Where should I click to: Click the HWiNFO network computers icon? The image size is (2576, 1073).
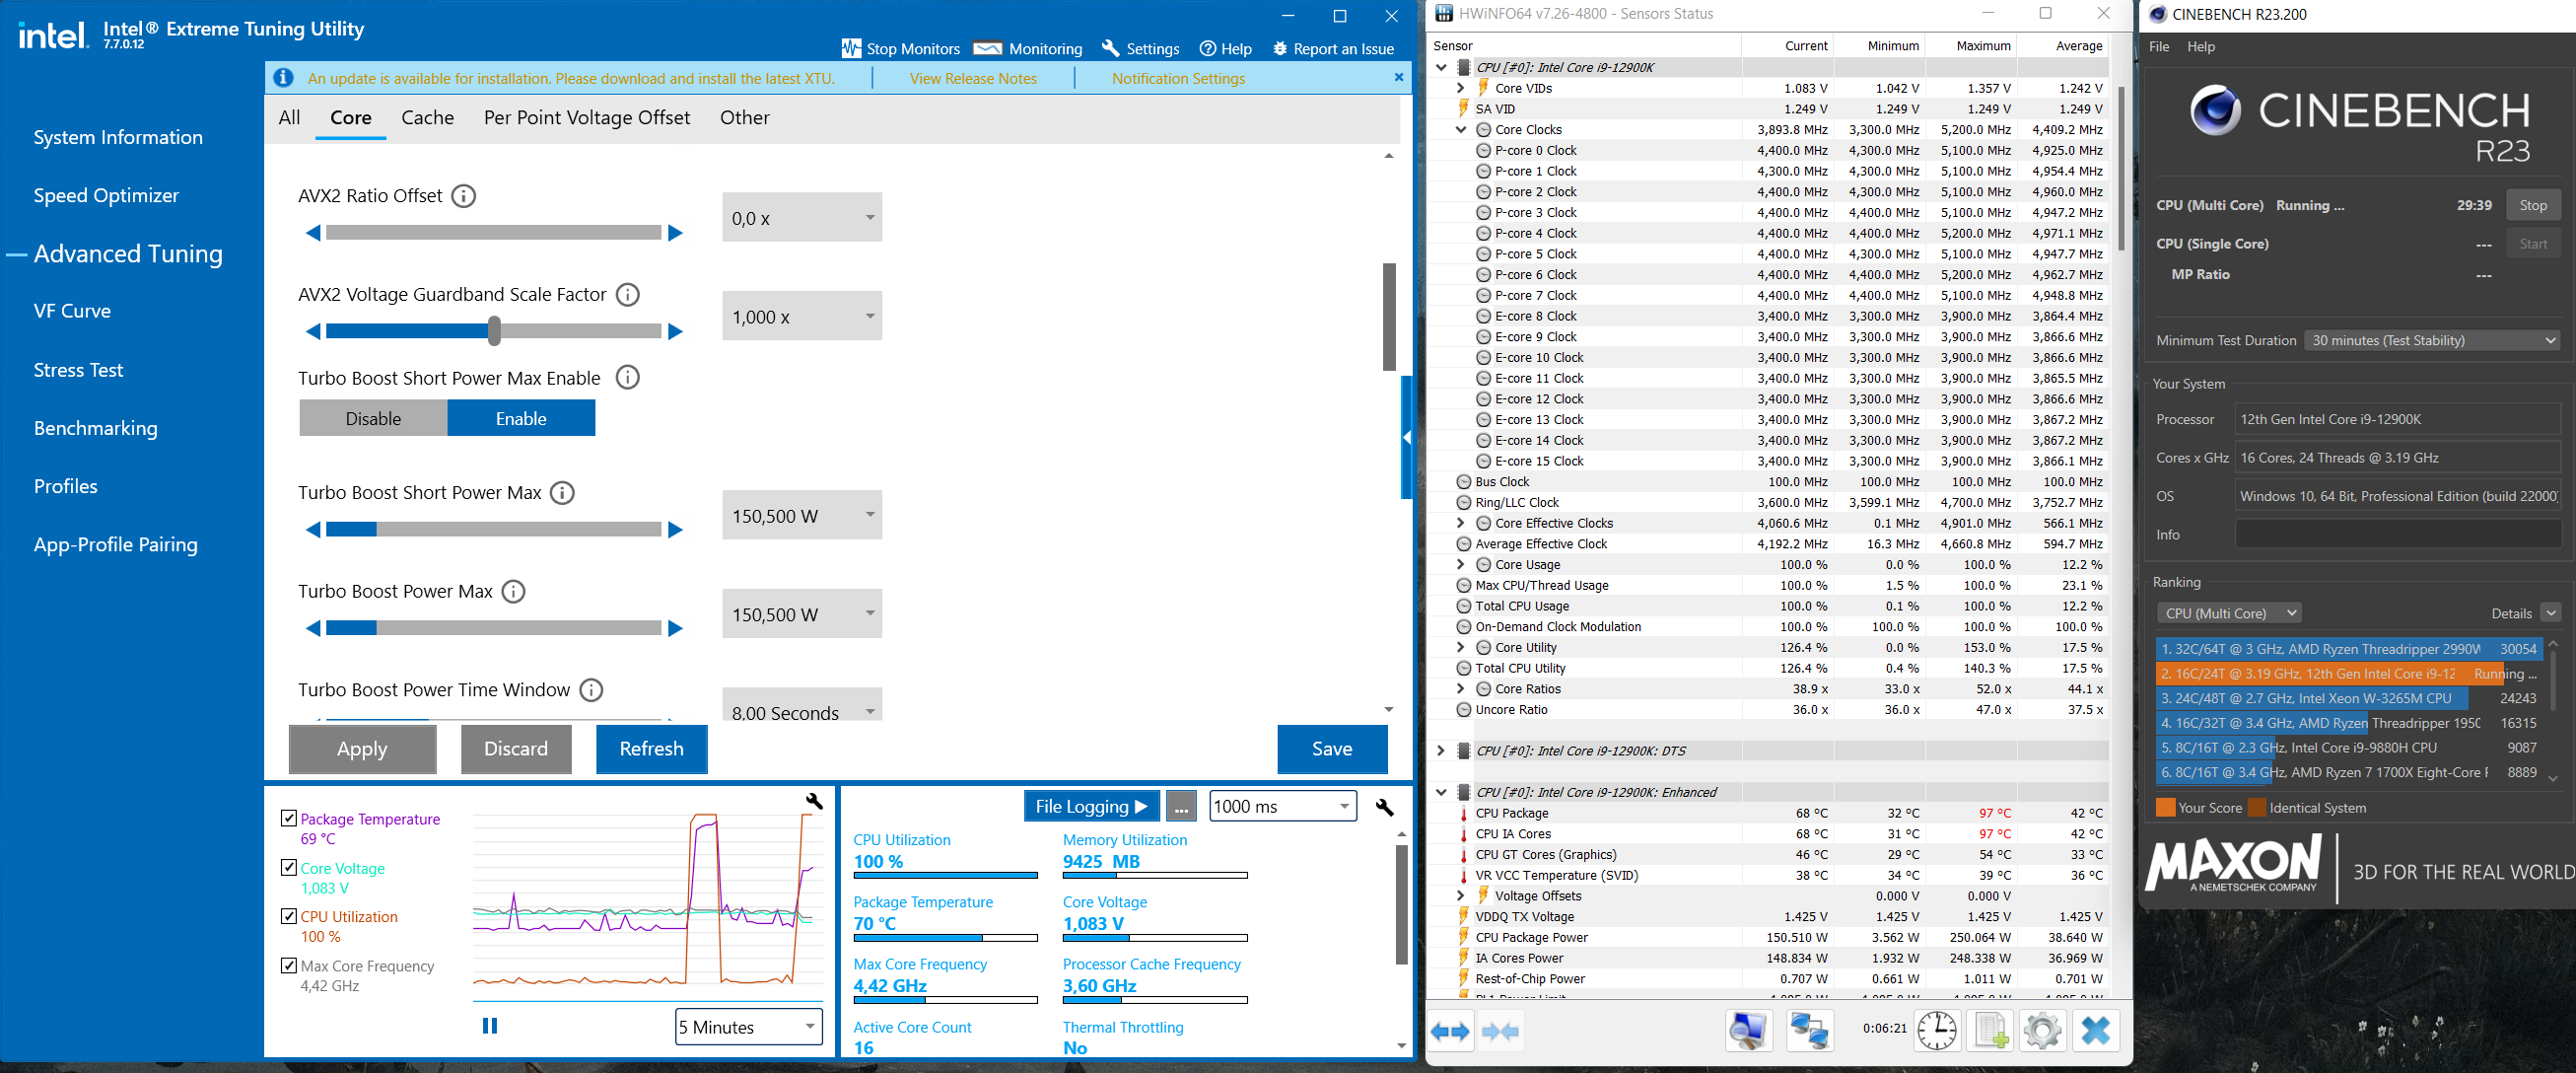(1809, 1031)
